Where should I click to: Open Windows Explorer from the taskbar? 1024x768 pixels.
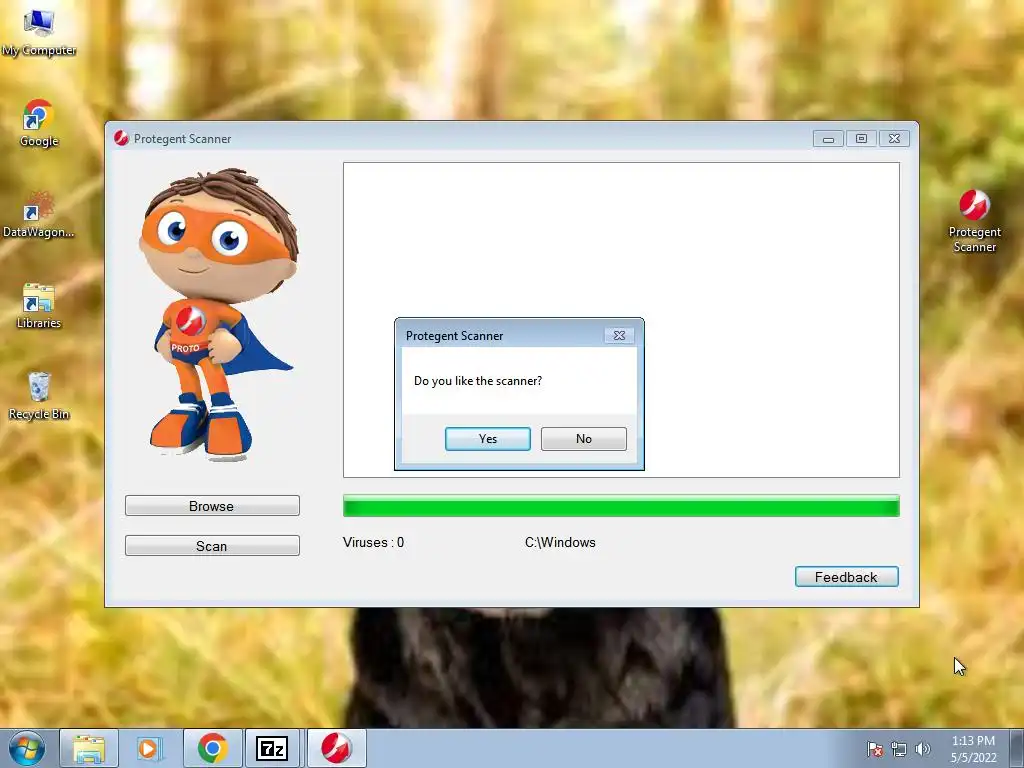pyautogui.click(x=89, y=748)
